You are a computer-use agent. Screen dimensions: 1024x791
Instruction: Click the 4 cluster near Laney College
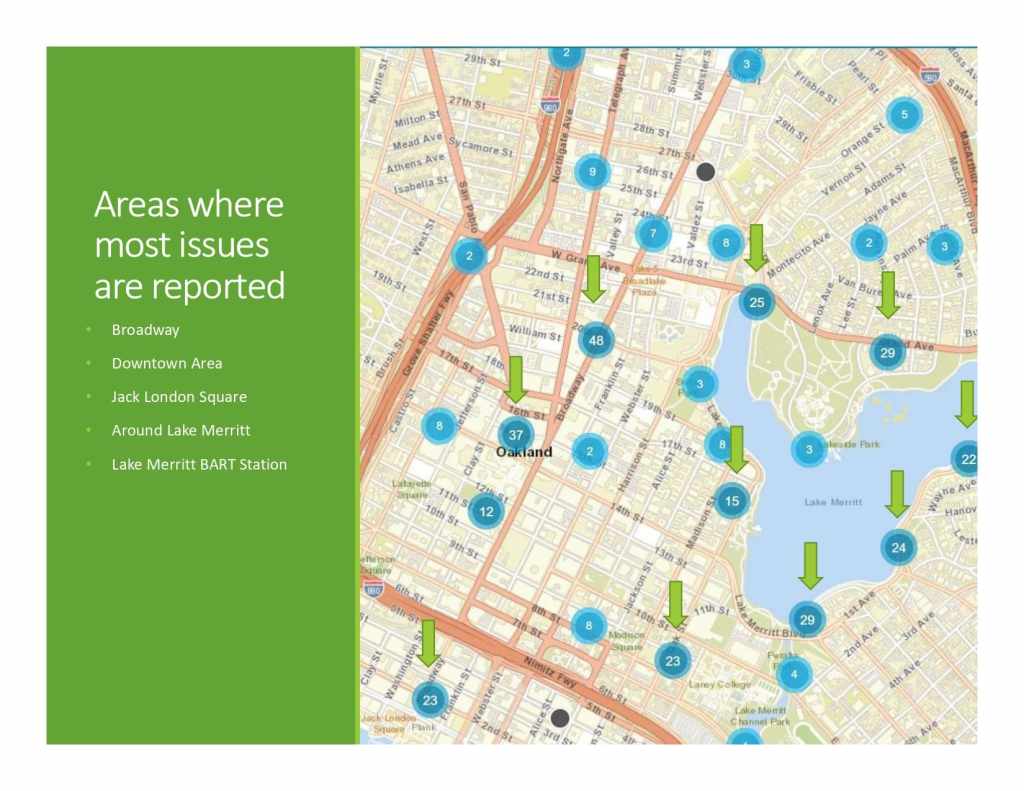[x=793, y=674]
